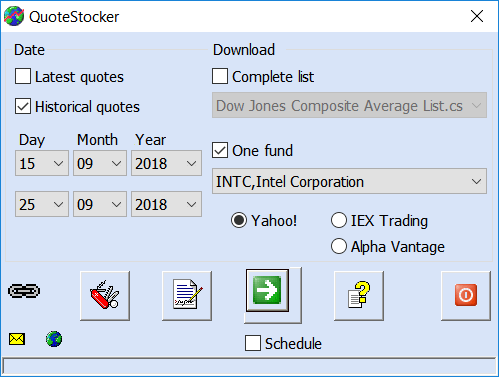This screenshot has height=377, width=499.
Task: Open the INTC,Intel Corporation fund dropdown
Action: point(349,181)
